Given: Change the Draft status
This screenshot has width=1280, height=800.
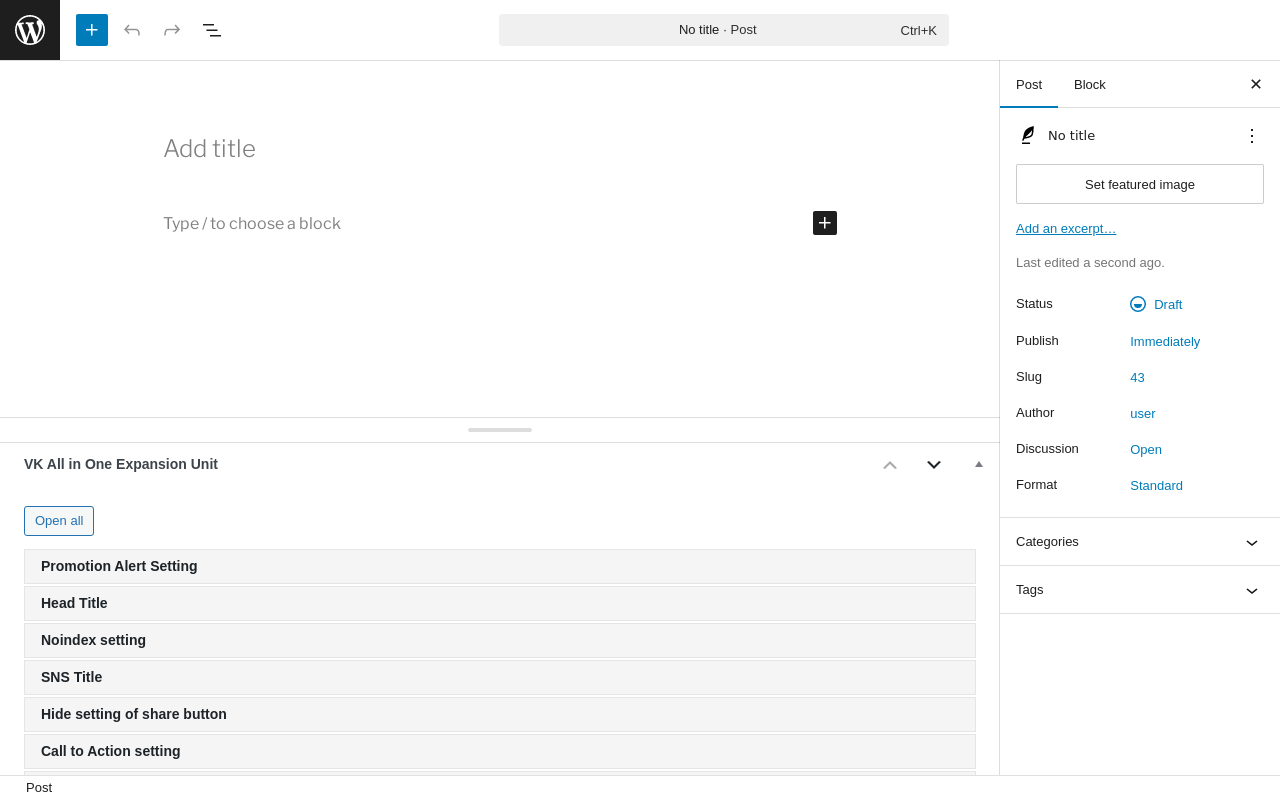Looking at the screenshot, I should tap(1156, 304).
